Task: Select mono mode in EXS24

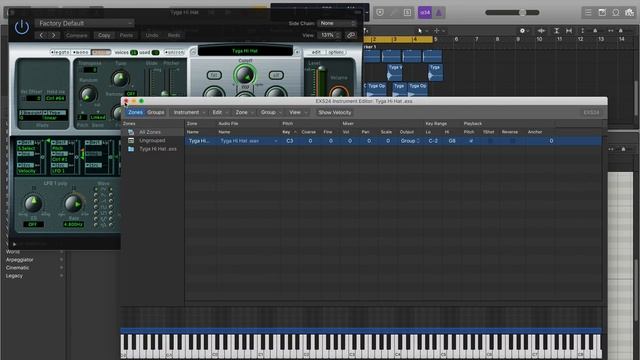Action: [x=80, y=52]
